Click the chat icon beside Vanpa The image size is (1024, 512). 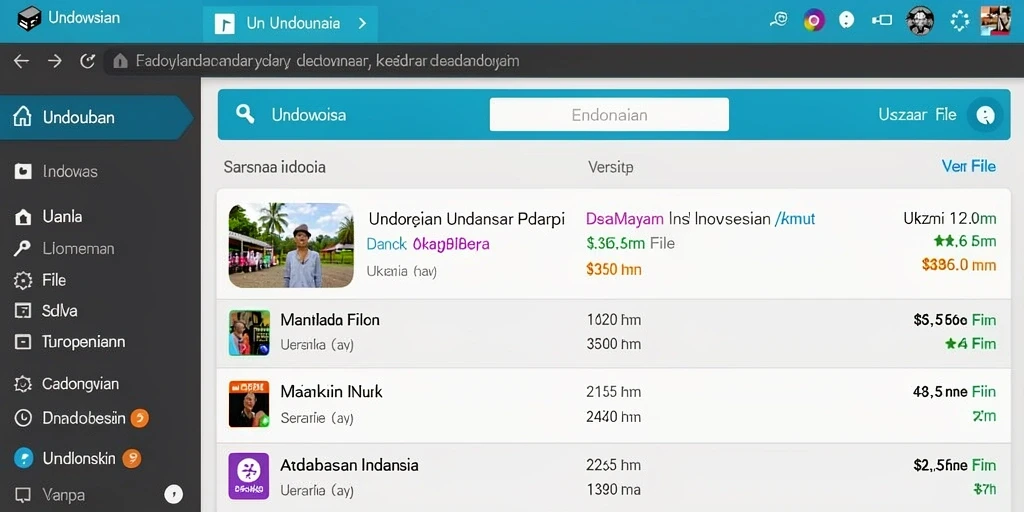coord(23,495)
